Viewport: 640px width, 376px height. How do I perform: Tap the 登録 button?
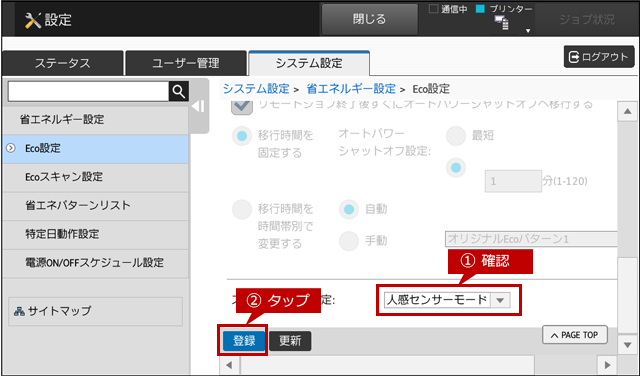point(244,341)
